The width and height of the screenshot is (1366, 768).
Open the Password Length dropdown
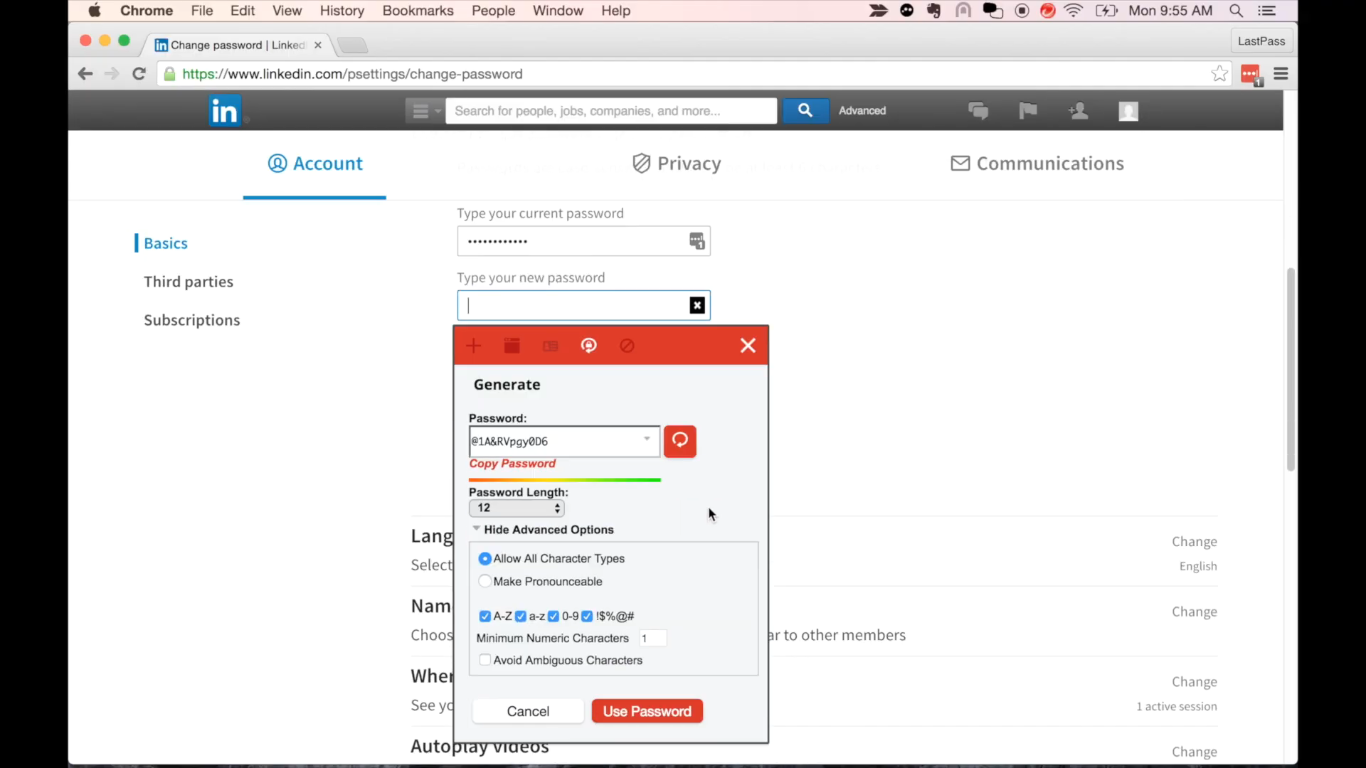pyautogui.click(x=516, y=508)
